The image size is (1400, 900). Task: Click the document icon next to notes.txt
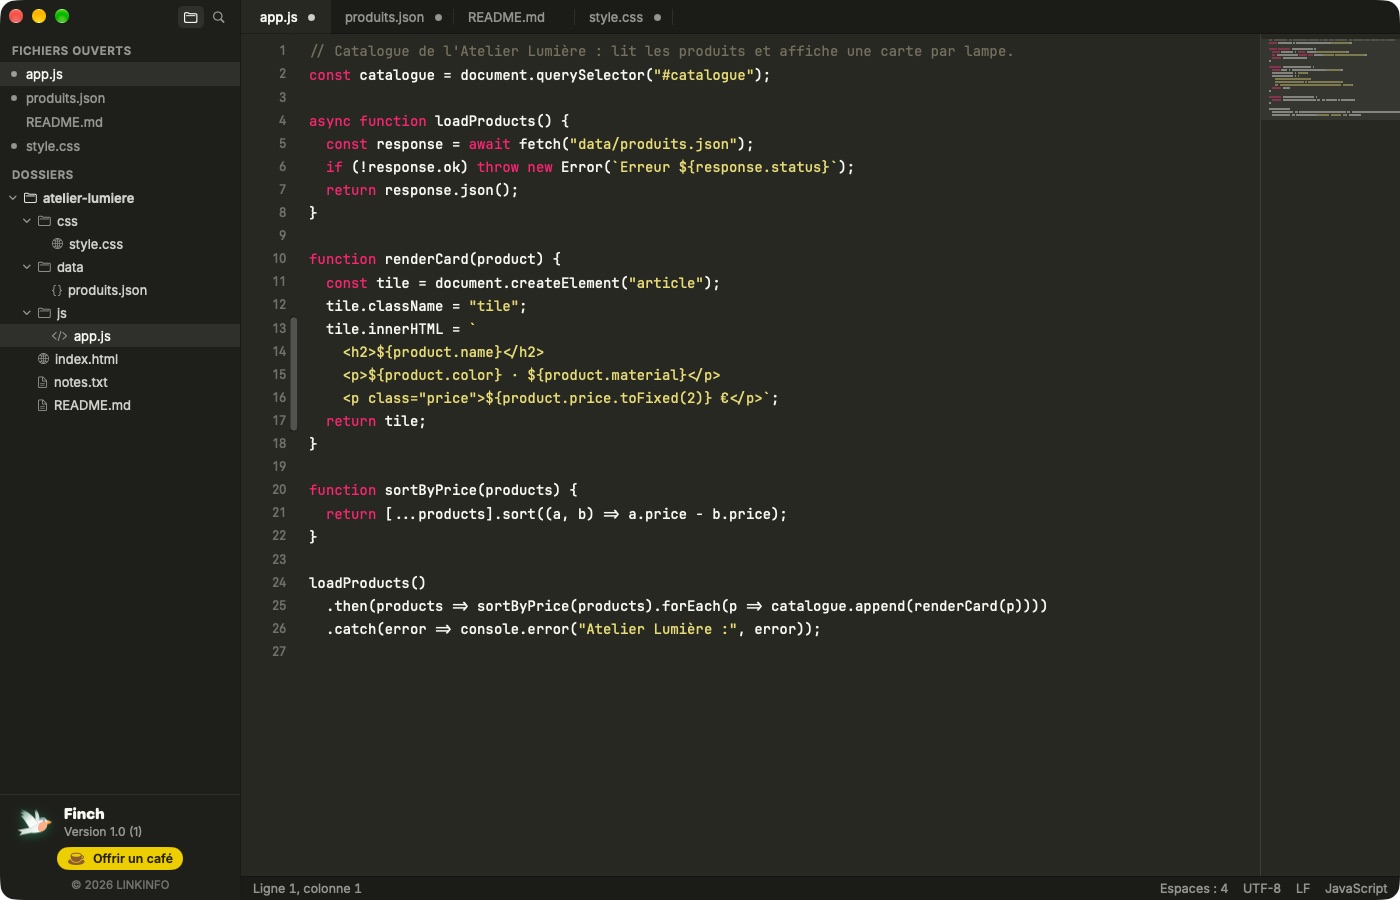pyautogui.click(x=42, y=382)
